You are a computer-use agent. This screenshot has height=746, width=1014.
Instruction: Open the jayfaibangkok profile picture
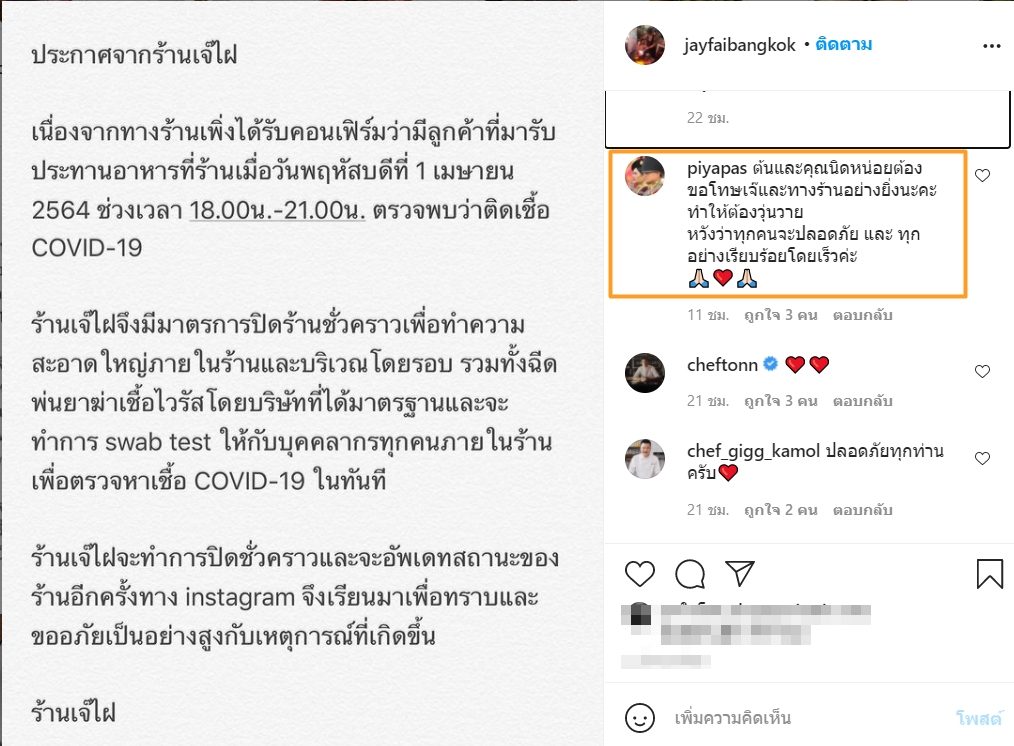pos(645,45)
